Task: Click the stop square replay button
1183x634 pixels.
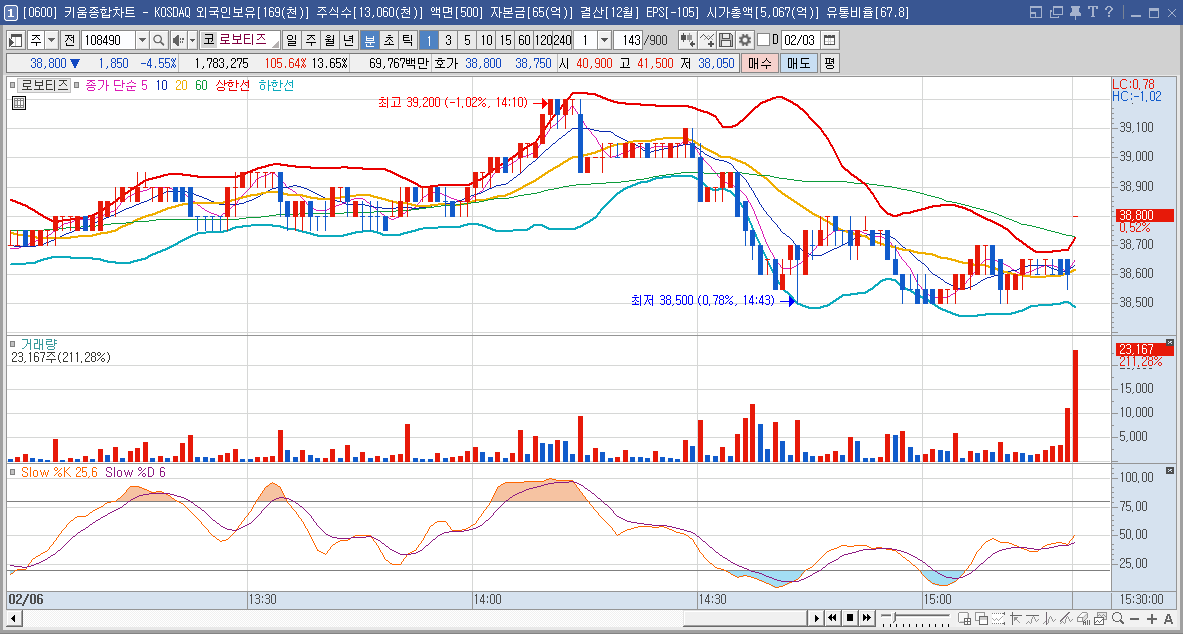Action: 850,618
